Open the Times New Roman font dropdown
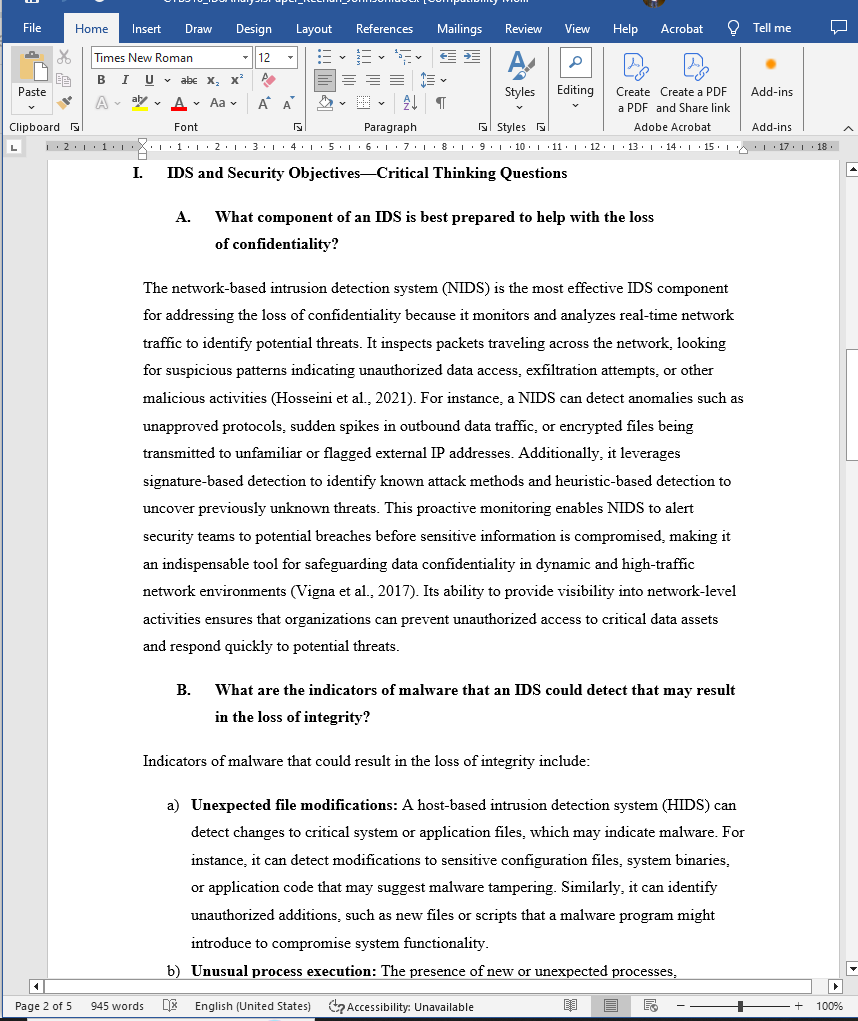Viewport: 858px width, 1021px height. (245, 58)
